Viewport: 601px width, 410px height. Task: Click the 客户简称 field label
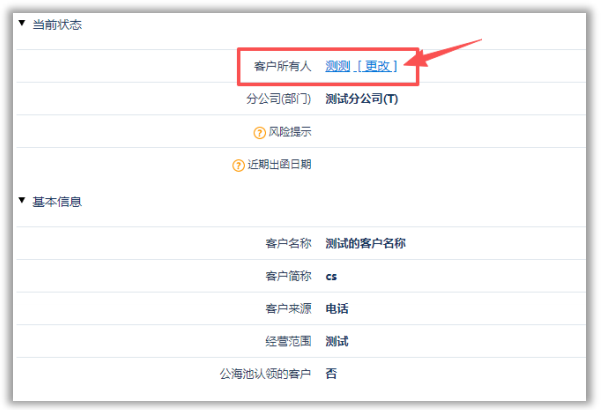point(288,276)
